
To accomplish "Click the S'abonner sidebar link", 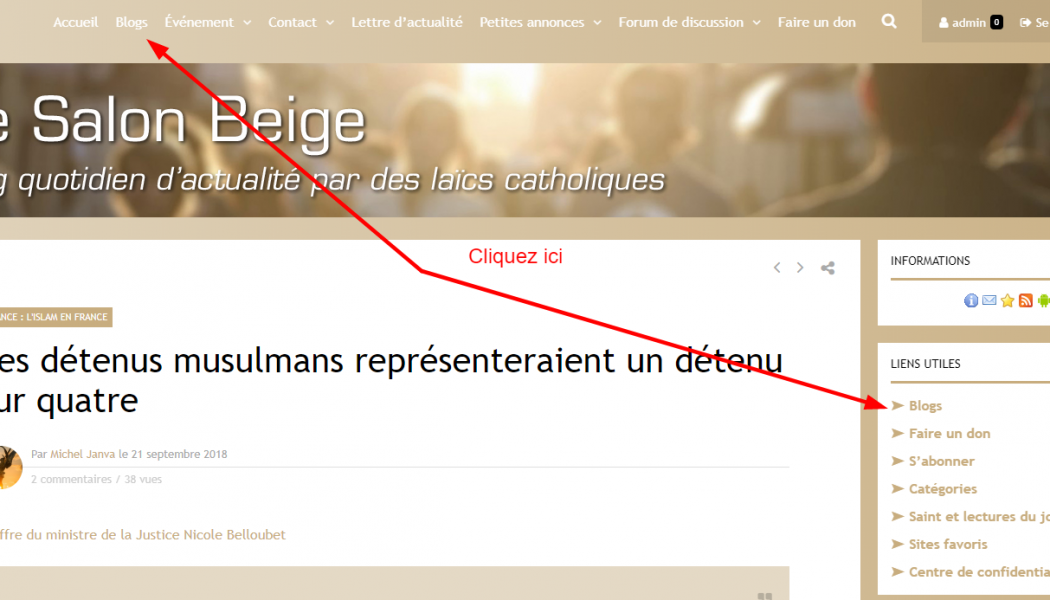I will coord(941,461).
